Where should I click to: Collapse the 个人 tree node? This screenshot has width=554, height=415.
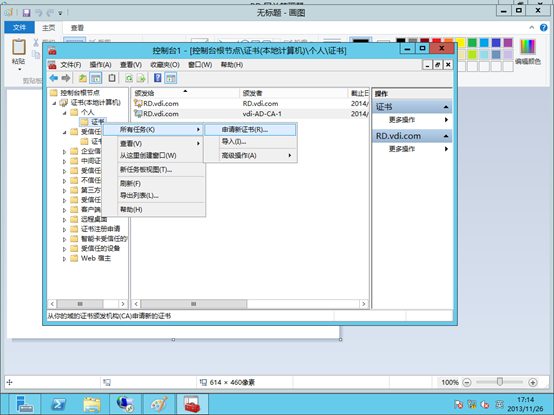(65, 113)
